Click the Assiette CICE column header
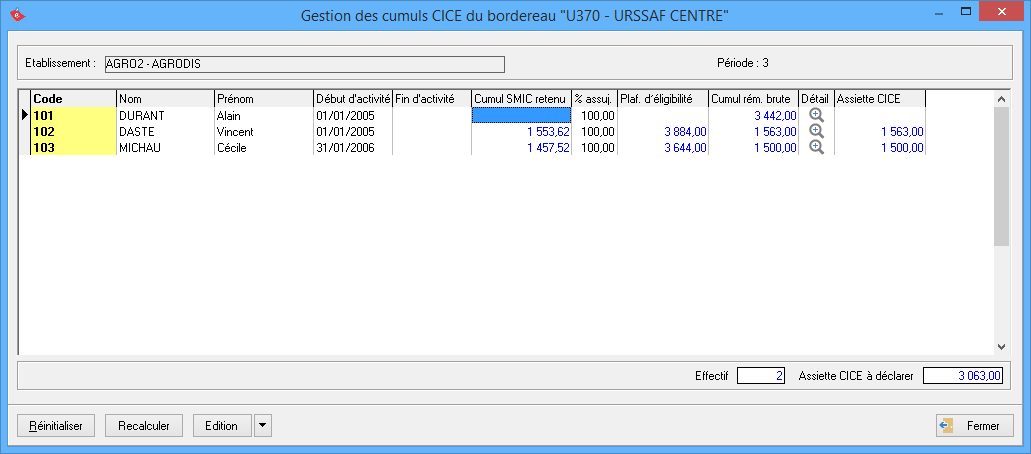Screen dimensions: 1031x454 879,99
